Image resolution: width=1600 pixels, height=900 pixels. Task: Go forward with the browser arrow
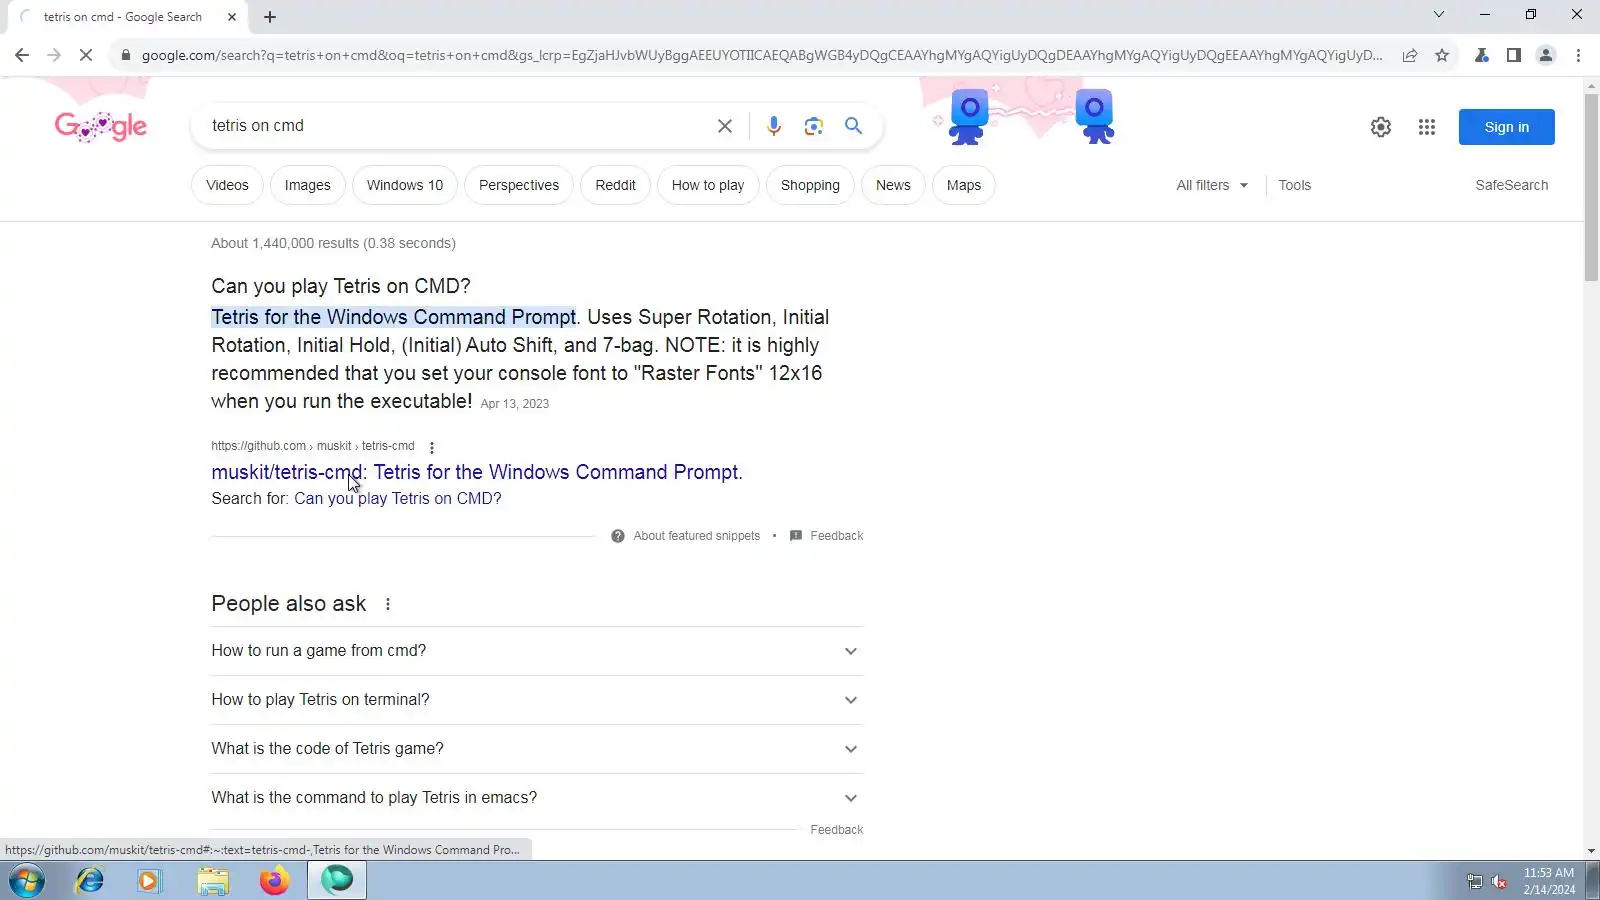pyautogui.click(x=54, y=55)
